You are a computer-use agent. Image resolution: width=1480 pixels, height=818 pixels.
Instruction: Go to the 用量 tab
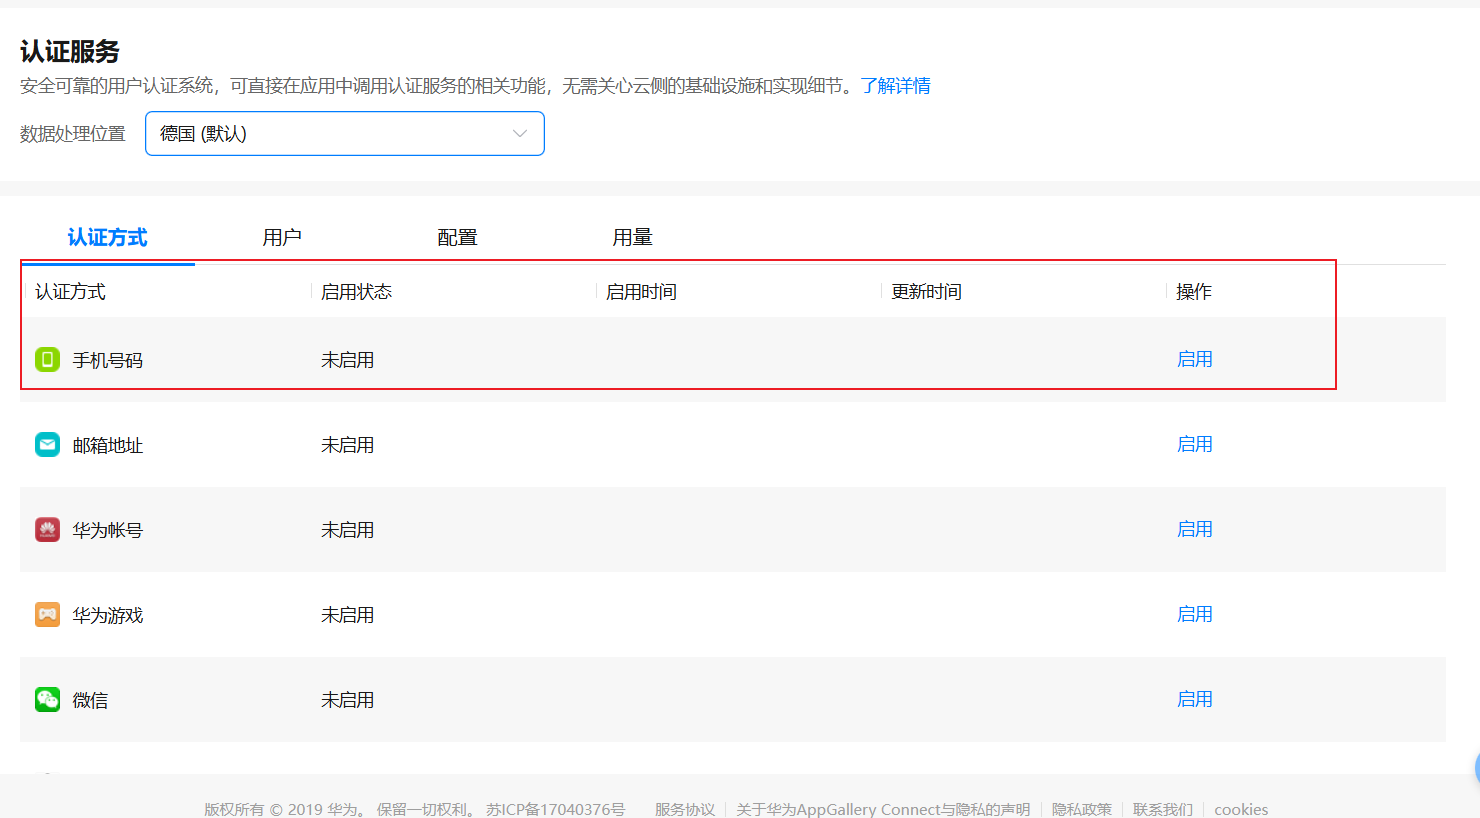[632, 237]
